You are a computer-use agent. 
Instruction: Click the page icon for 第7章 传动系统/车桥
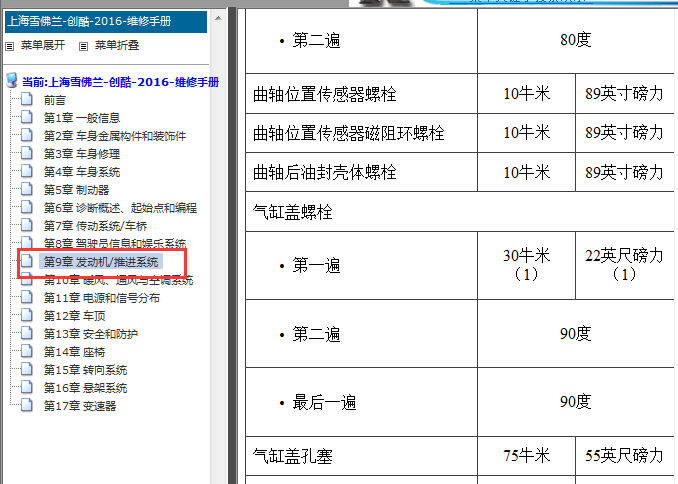pos(27,225)
